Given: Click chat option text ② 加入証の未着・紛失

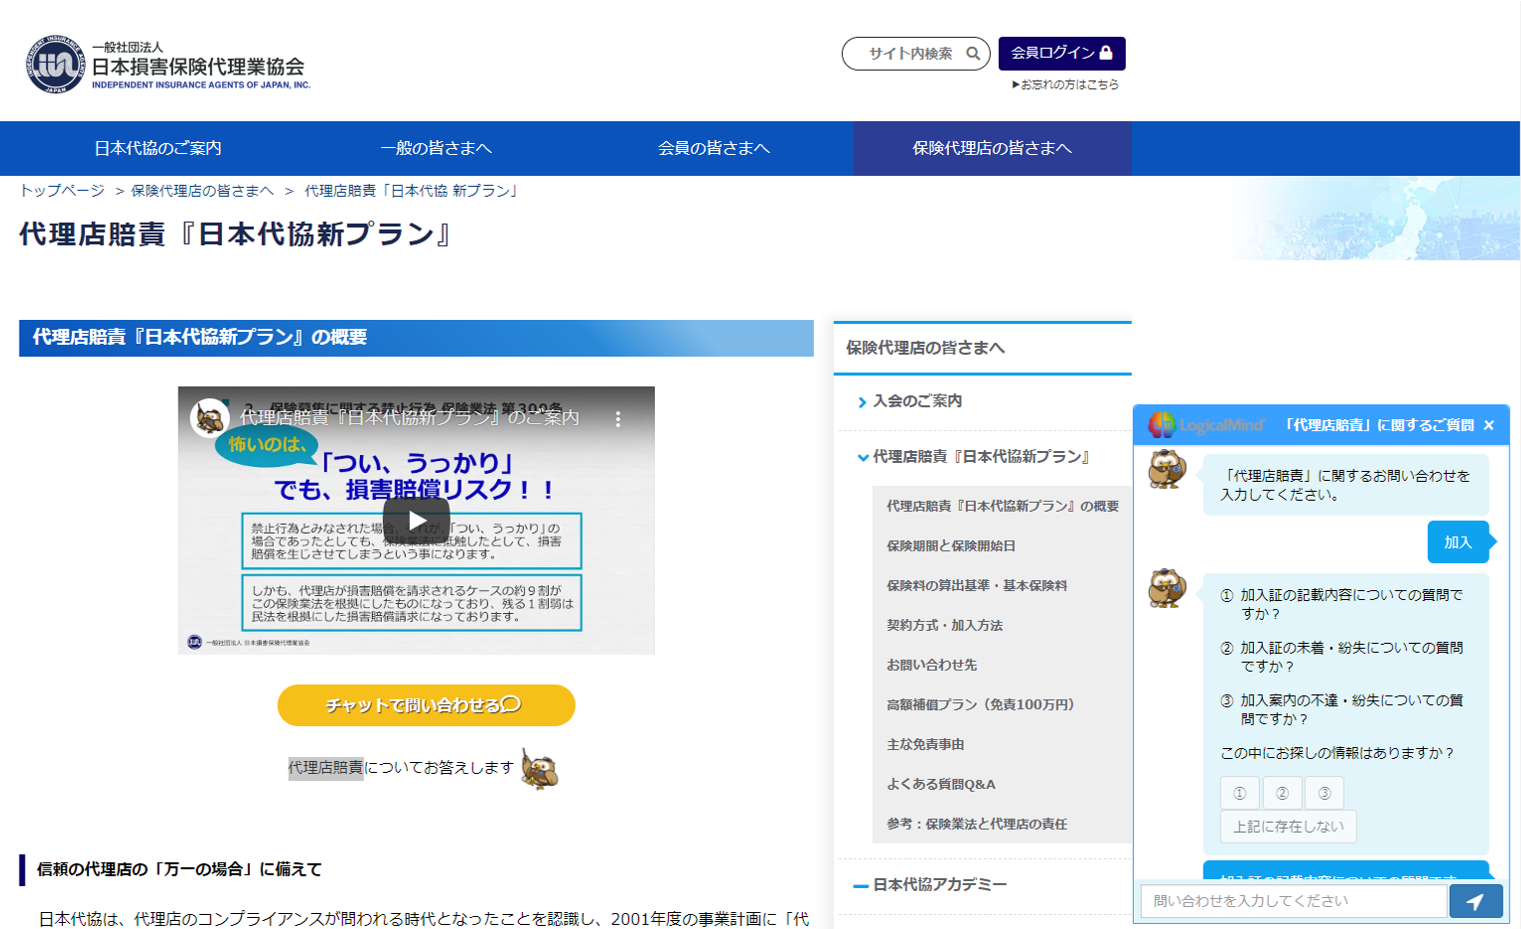Looking at the screenshot, I should [1342, 657].
